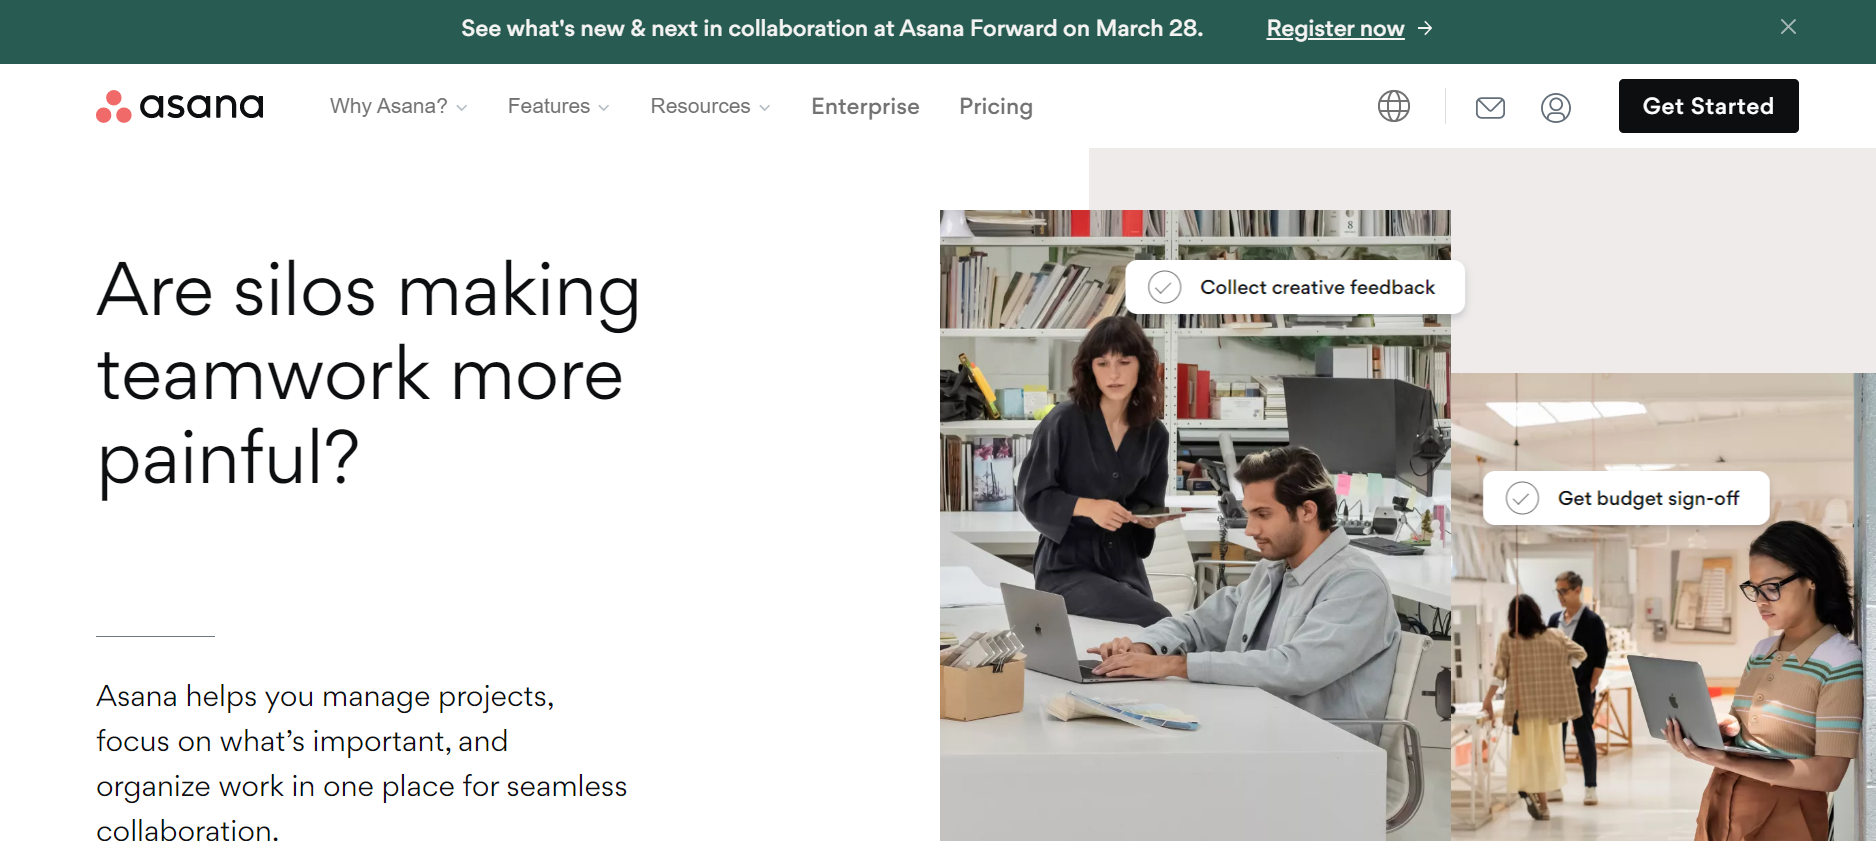
Task: Open the Enterprise page
Action: pyautogui.click(x=865, y=106)
